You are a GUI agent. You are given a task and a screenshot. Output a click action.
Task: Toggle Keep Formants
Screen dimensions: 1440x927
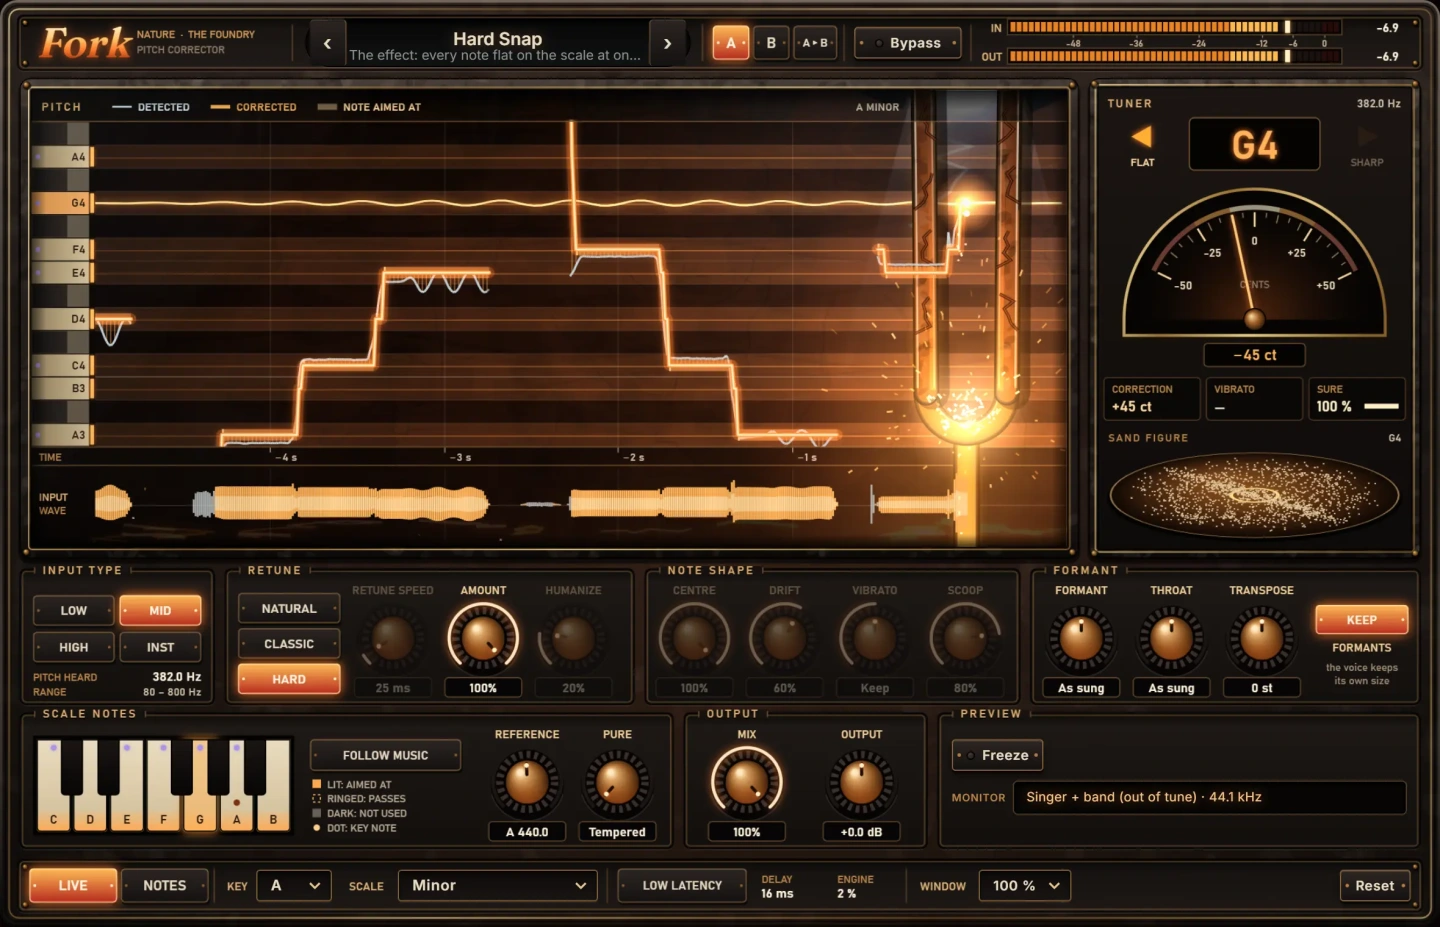tap(1361, 620)
